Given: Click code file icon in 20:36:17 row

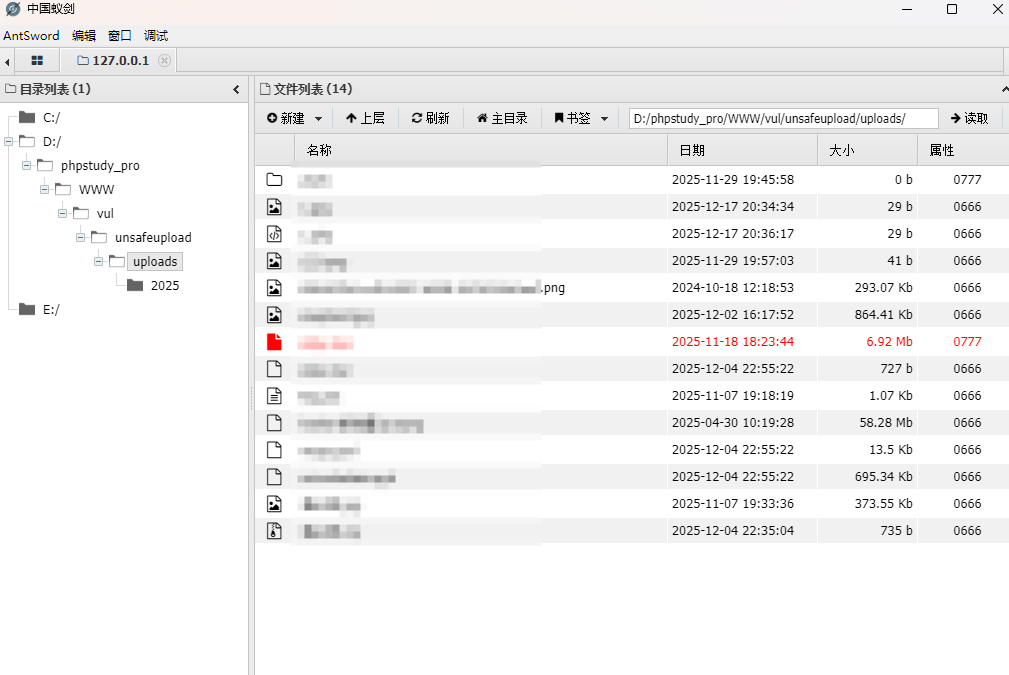Looking at the screenshot, I should (x=274, y=234).
